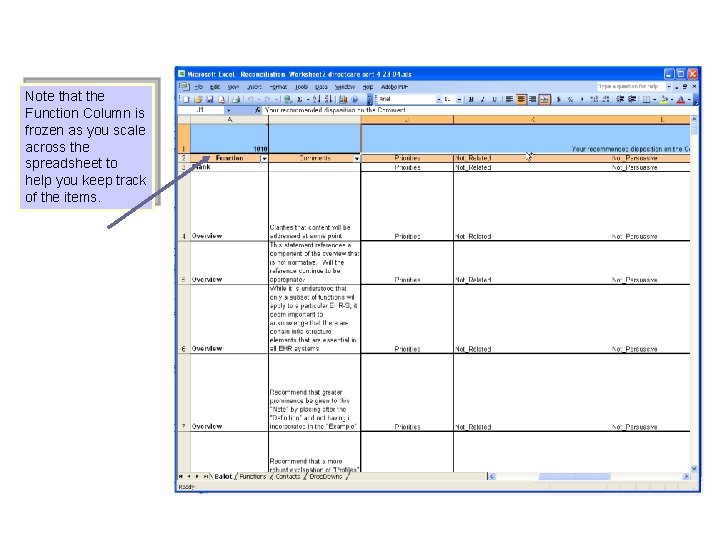Image resolution: width=720 pixels, height=540 pixels.
Task: Open the Borders dropdown arrow
Action: click(x=654, y=99)
